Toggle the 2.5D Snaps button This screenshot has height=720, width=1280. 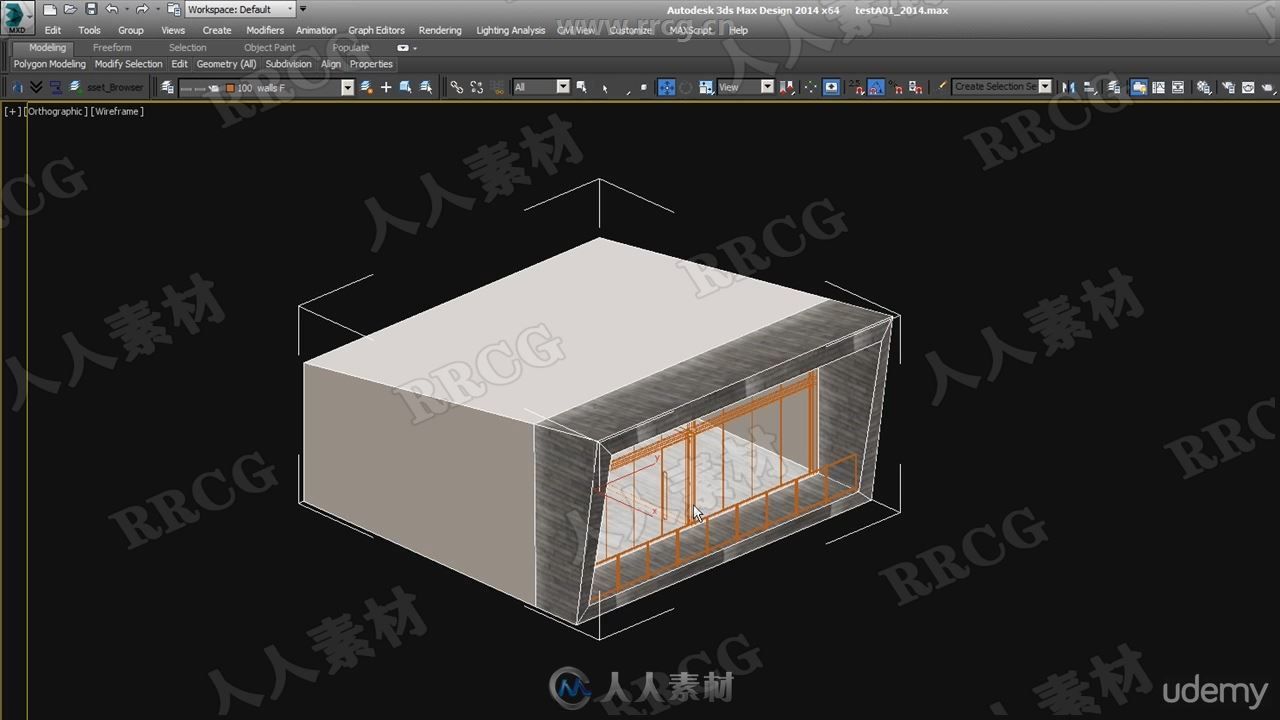click(x=857, y=87)
